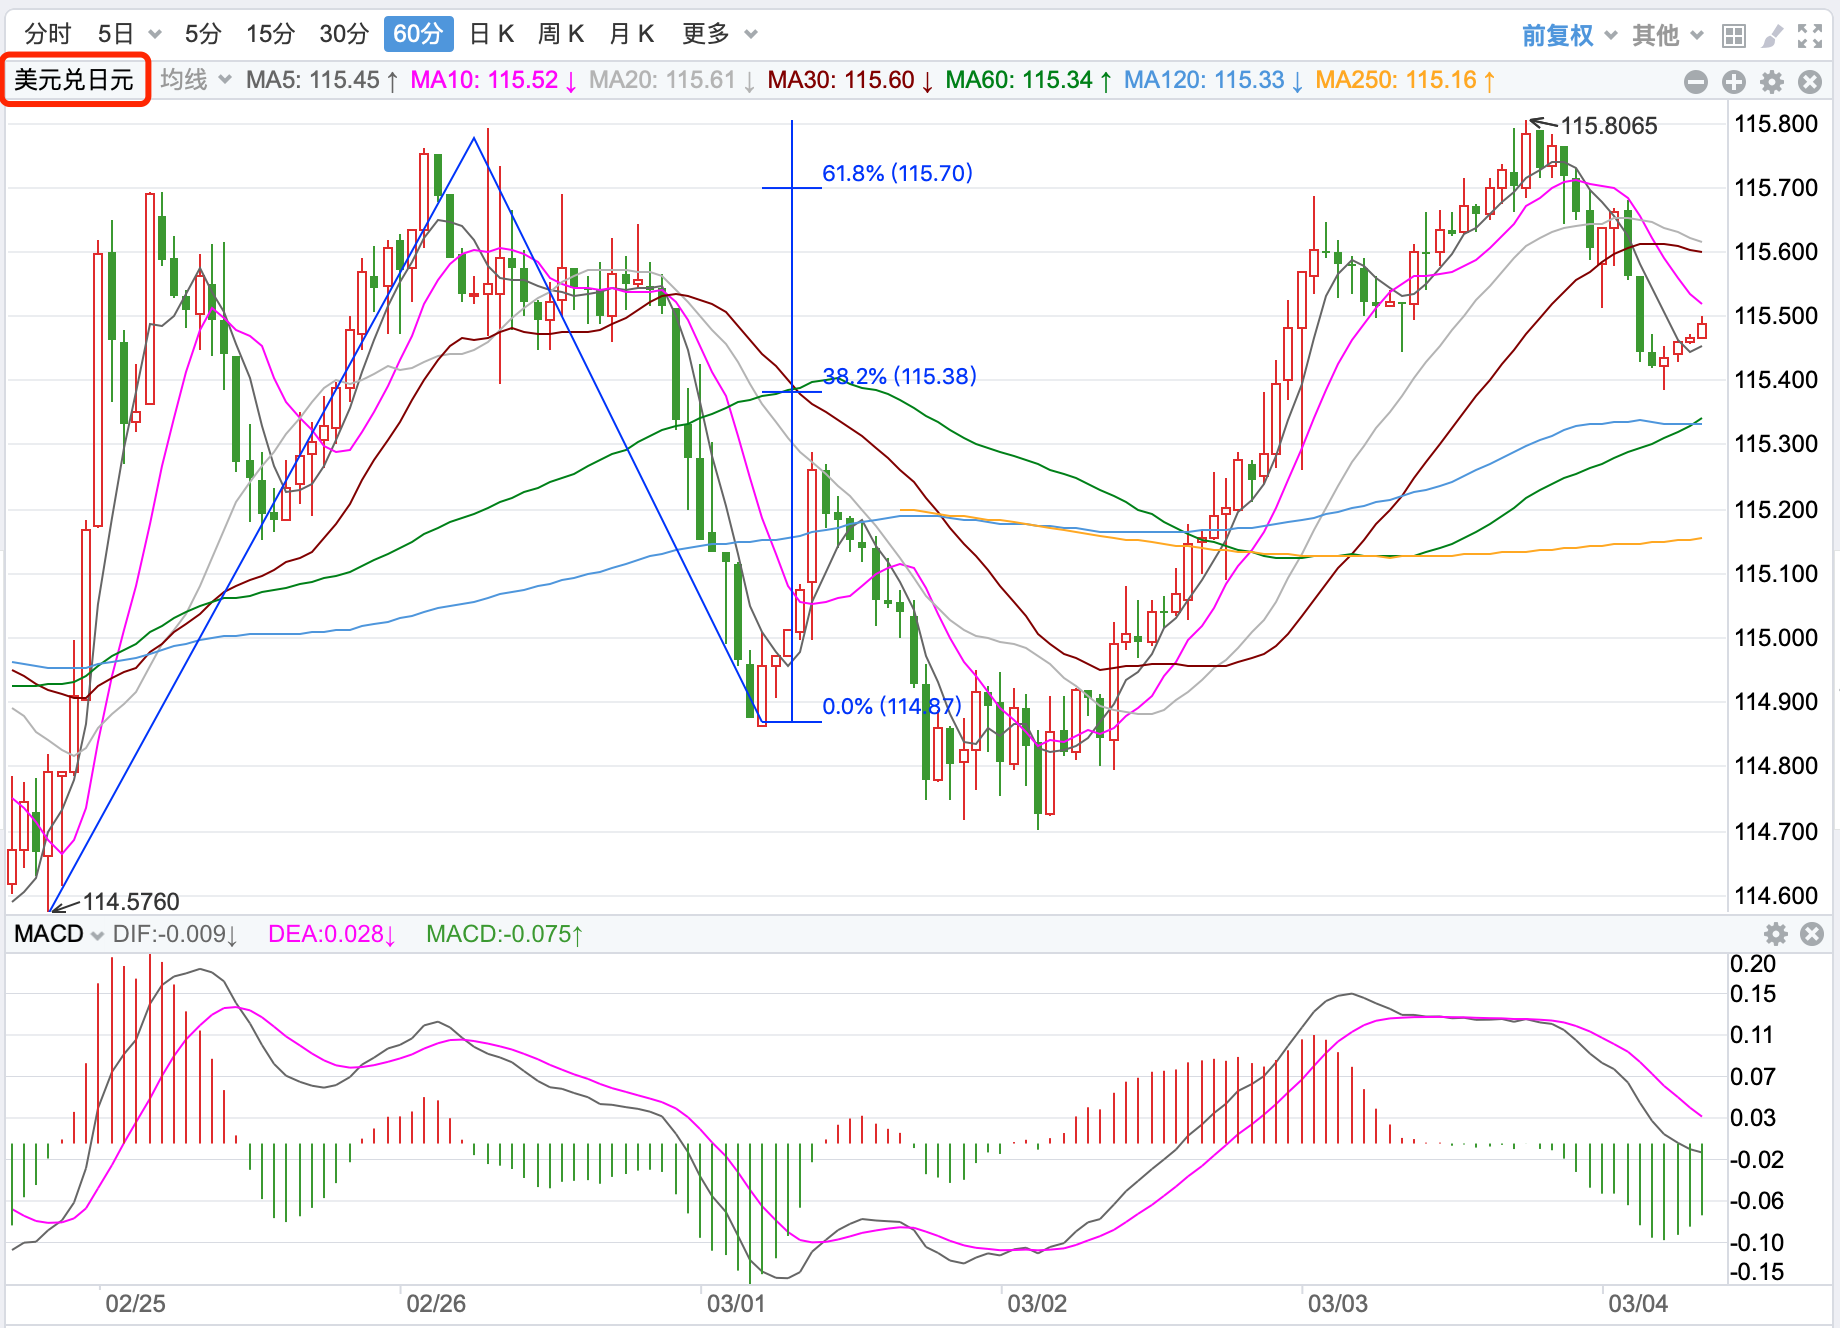Click the plus icon on the MA indicator row
Viewport: 1840px width, 1328px height.
pyautogui.click(x=1734, y=82)
